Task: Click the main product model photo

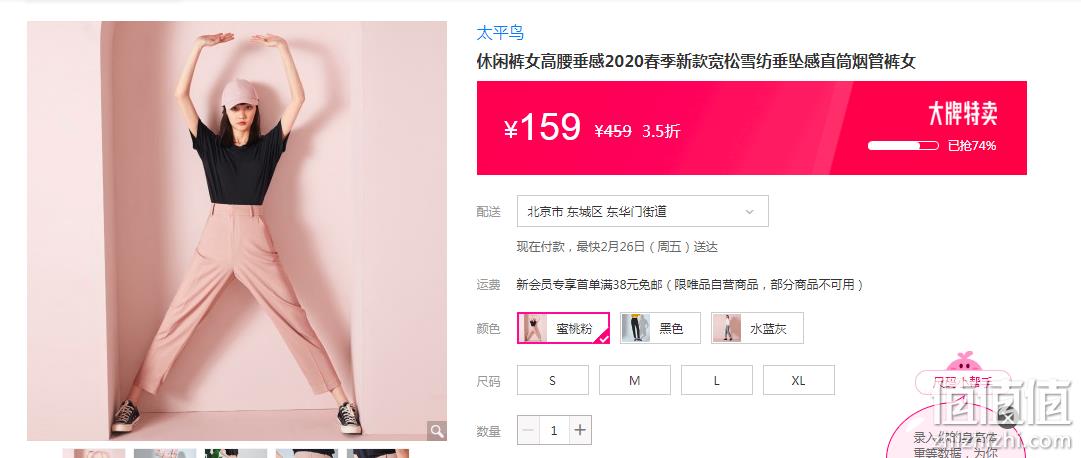Action: tap(237, 231)
